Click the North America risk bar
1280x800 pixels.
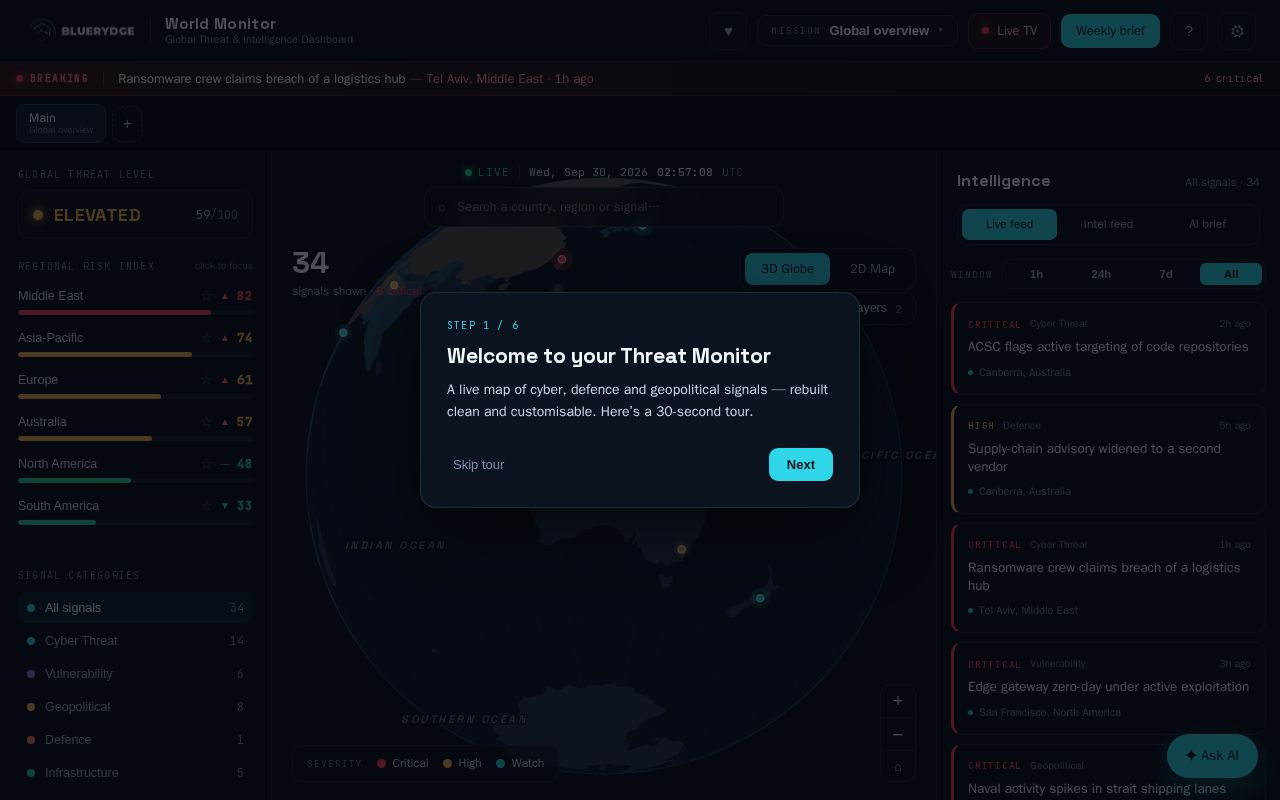click(x=135, y=480)
